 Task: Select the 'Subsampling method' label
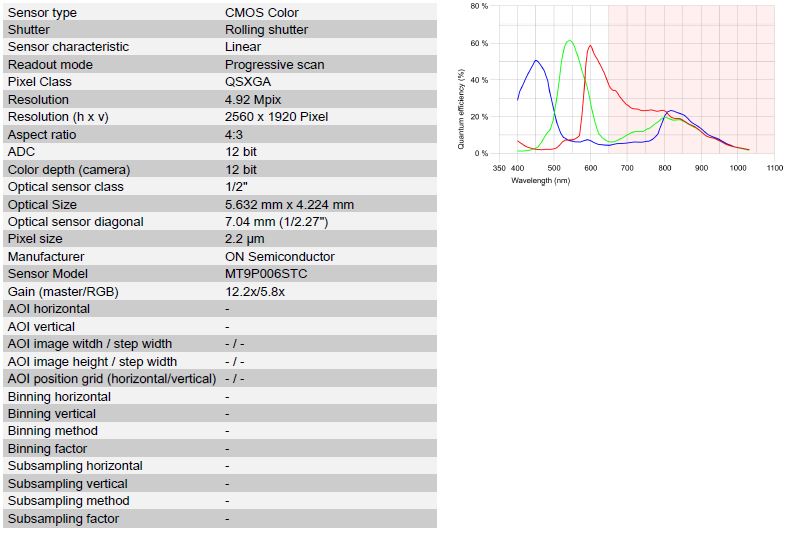coord(69,501)
